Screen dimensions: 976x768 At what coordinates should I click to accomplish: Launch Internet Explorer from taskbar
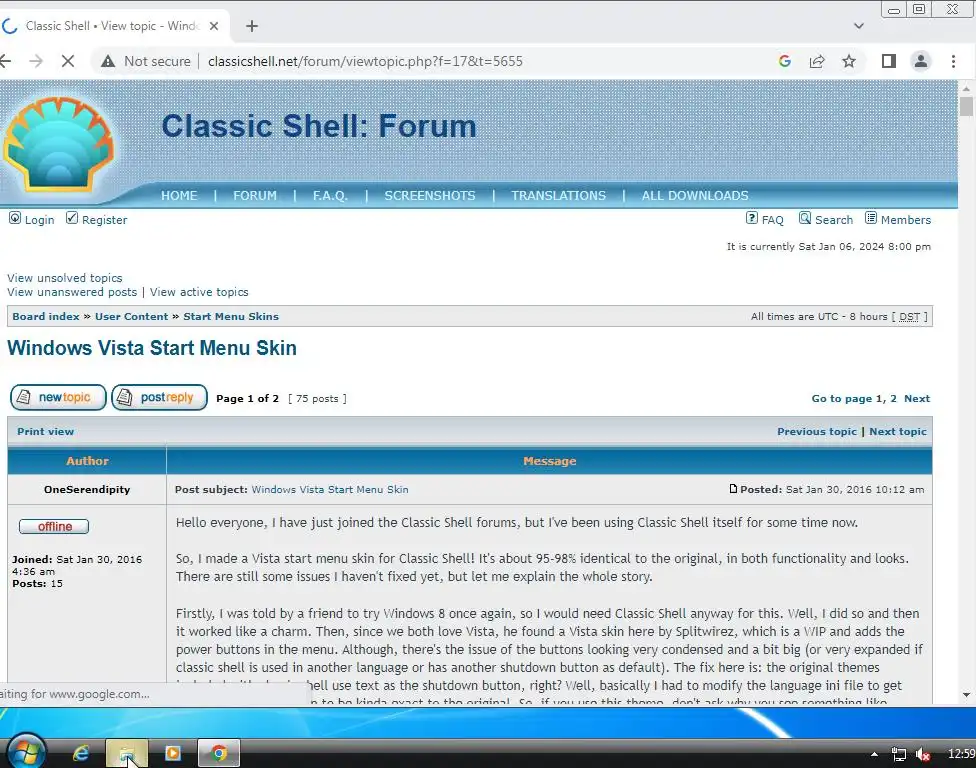[81, 754]
